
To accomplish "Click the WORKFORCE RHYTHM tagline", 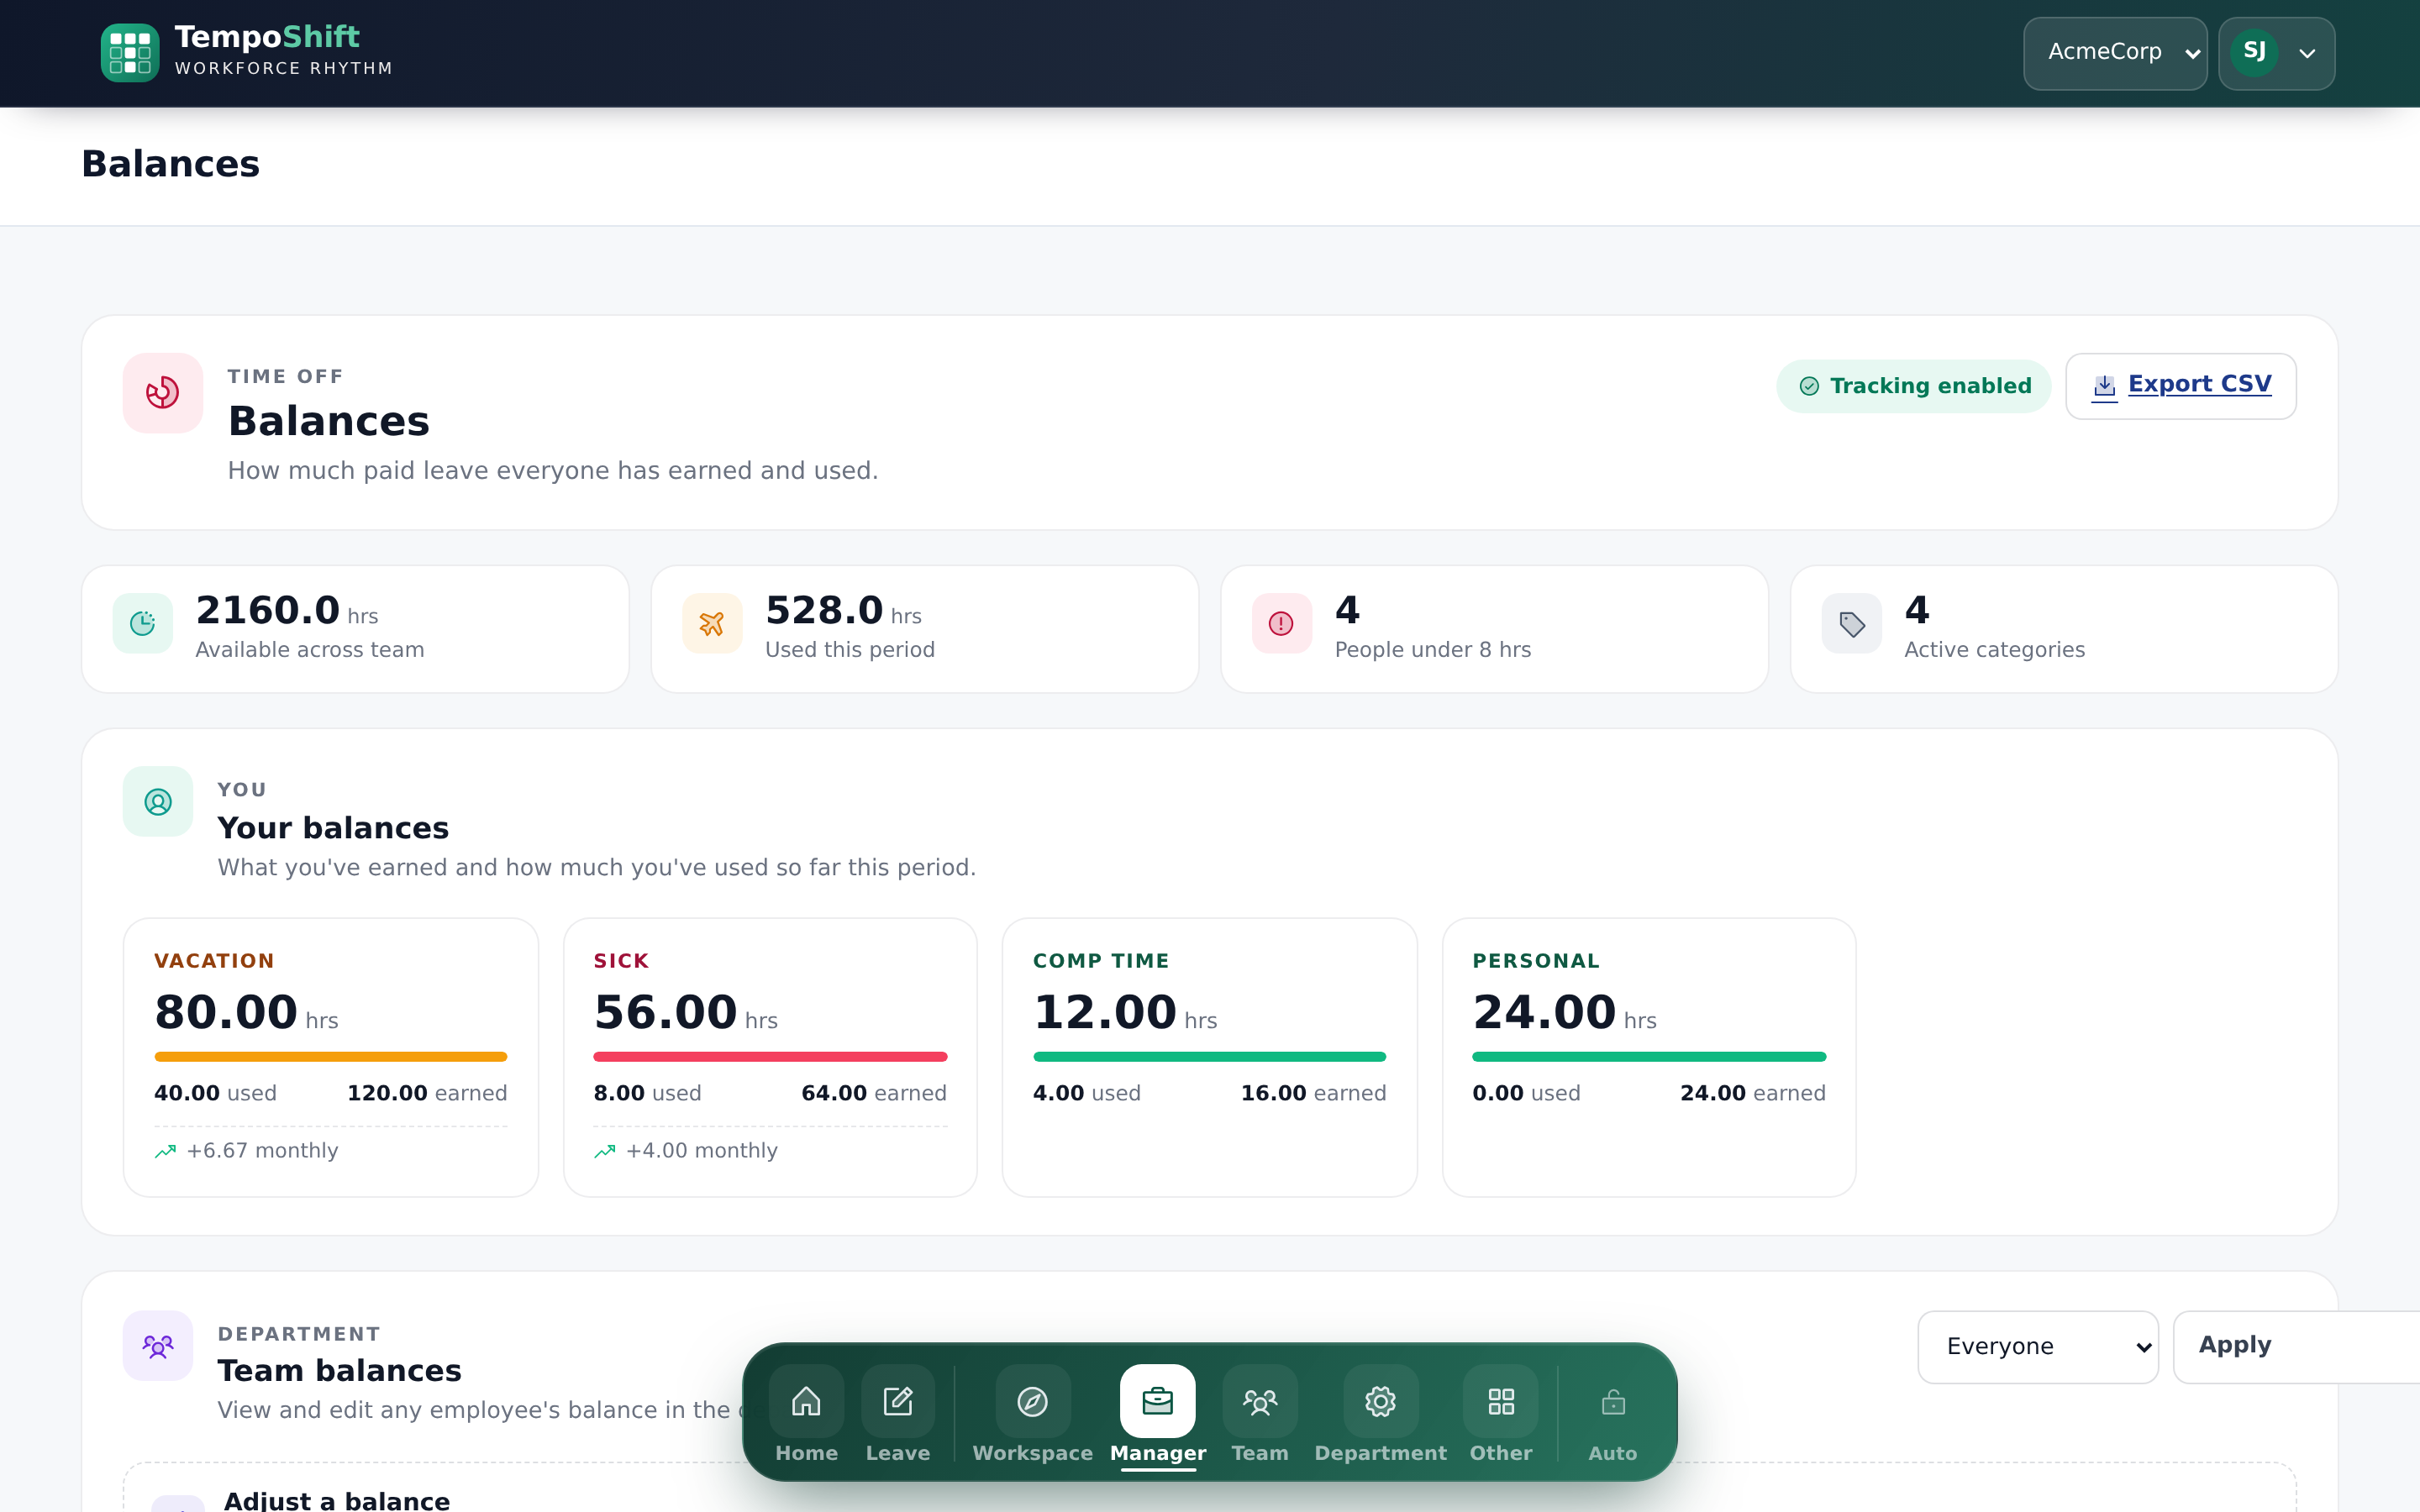I will (284, 68).
